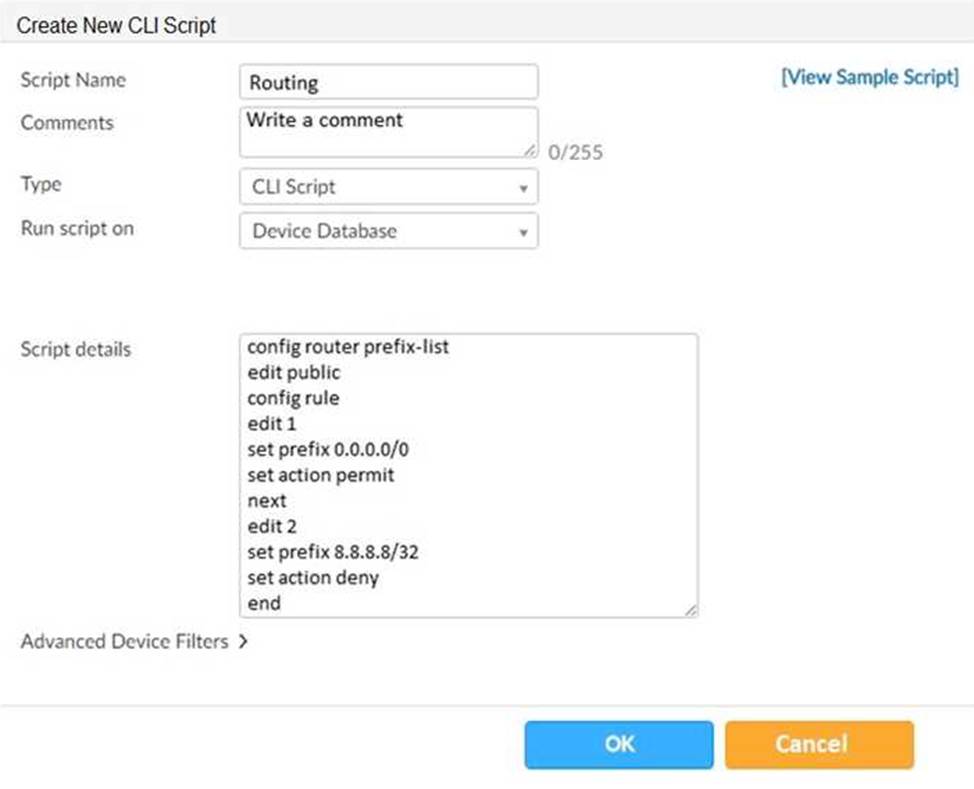Open the View Sample Script link
Image resolution: width=974 pixels, height=789 pixels.
coord(870,77)
